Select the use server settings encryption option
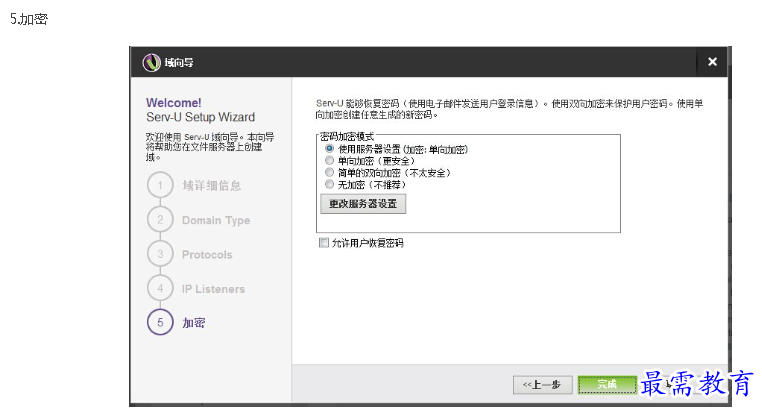The image size is (762, 415). (x=329, y=149)
